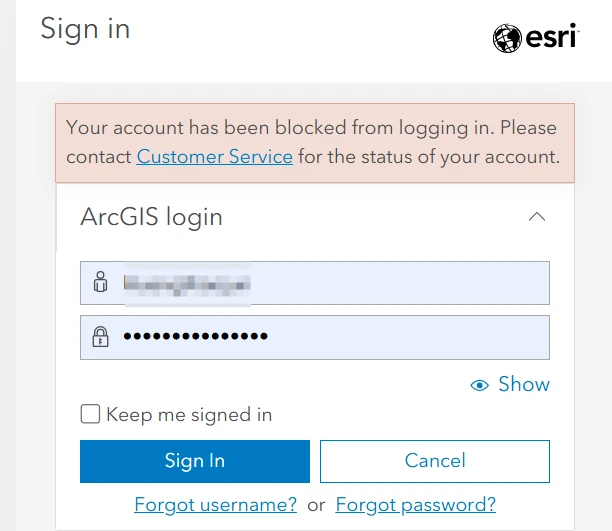Click the blue Sign In button

tap(195, 461)
